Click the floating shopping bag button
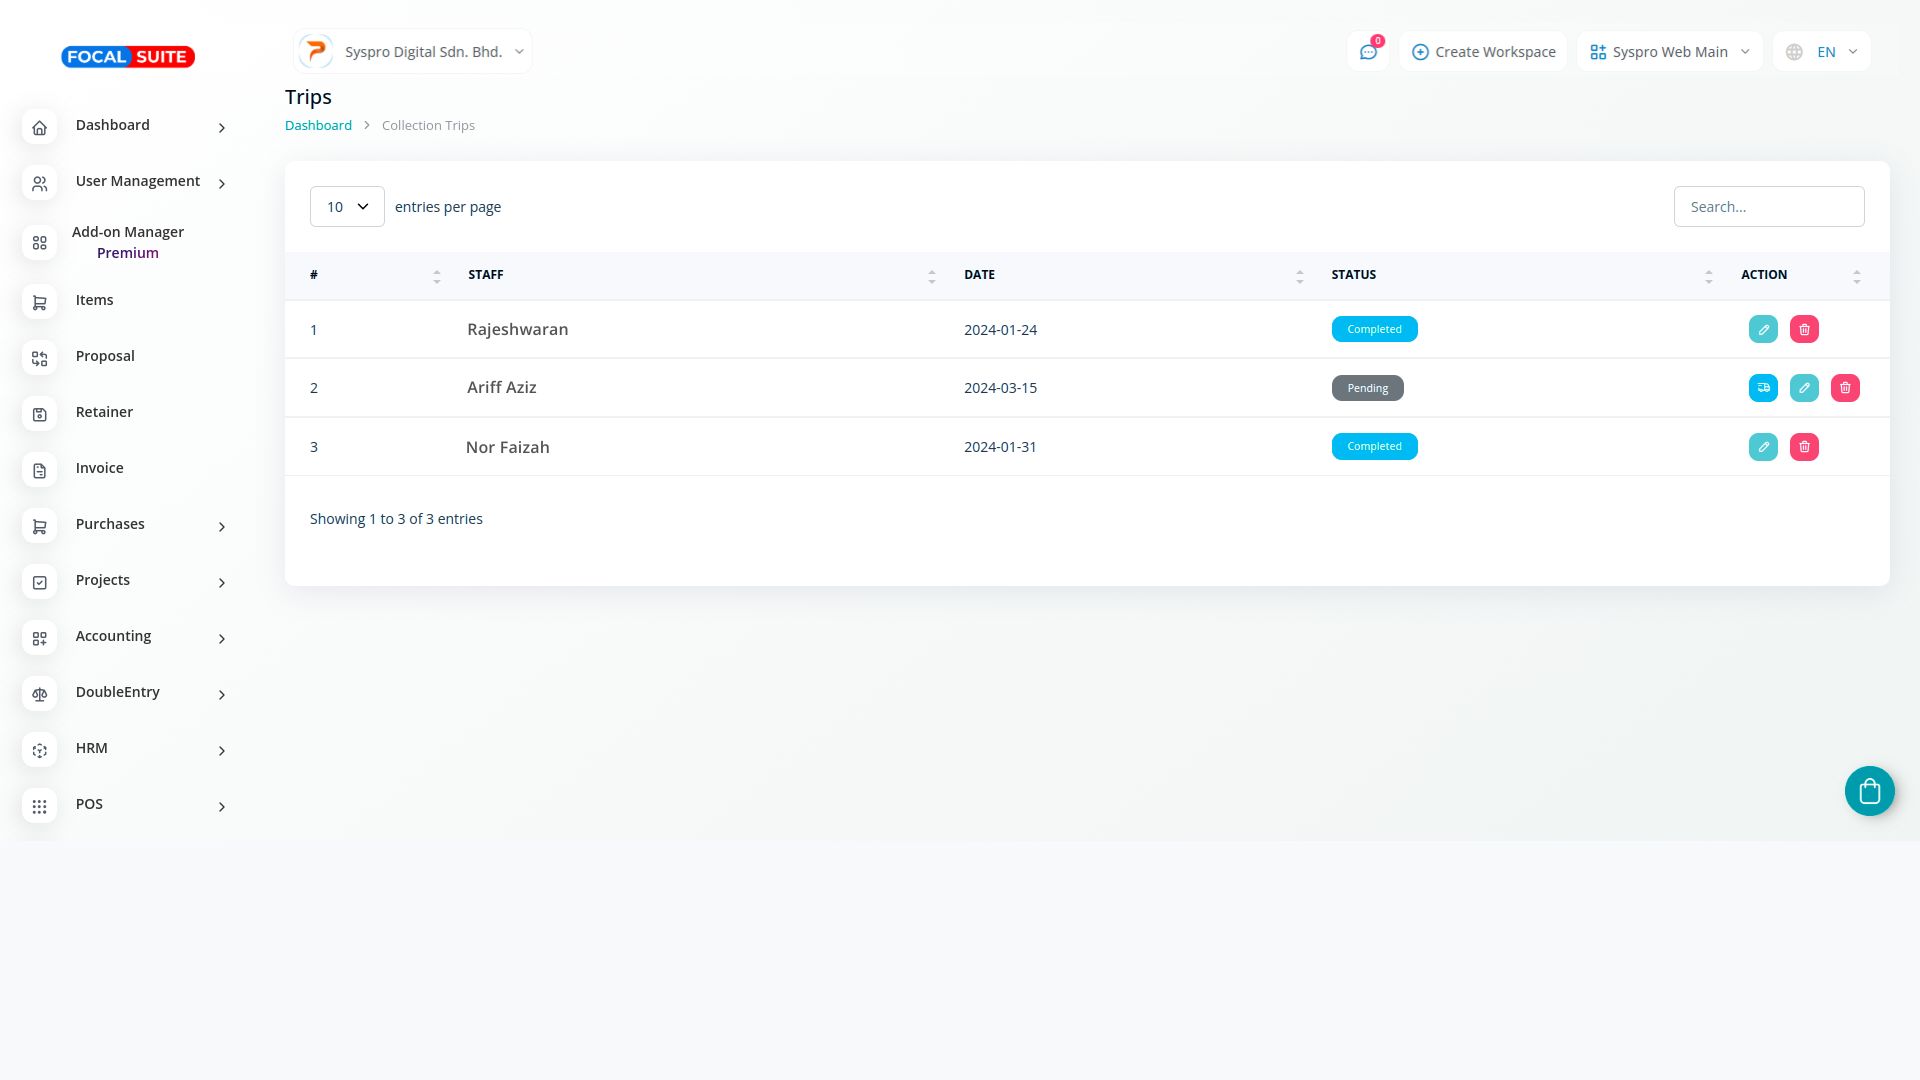Screen dimensions: 1920x1080 [x=1869, y=791]
